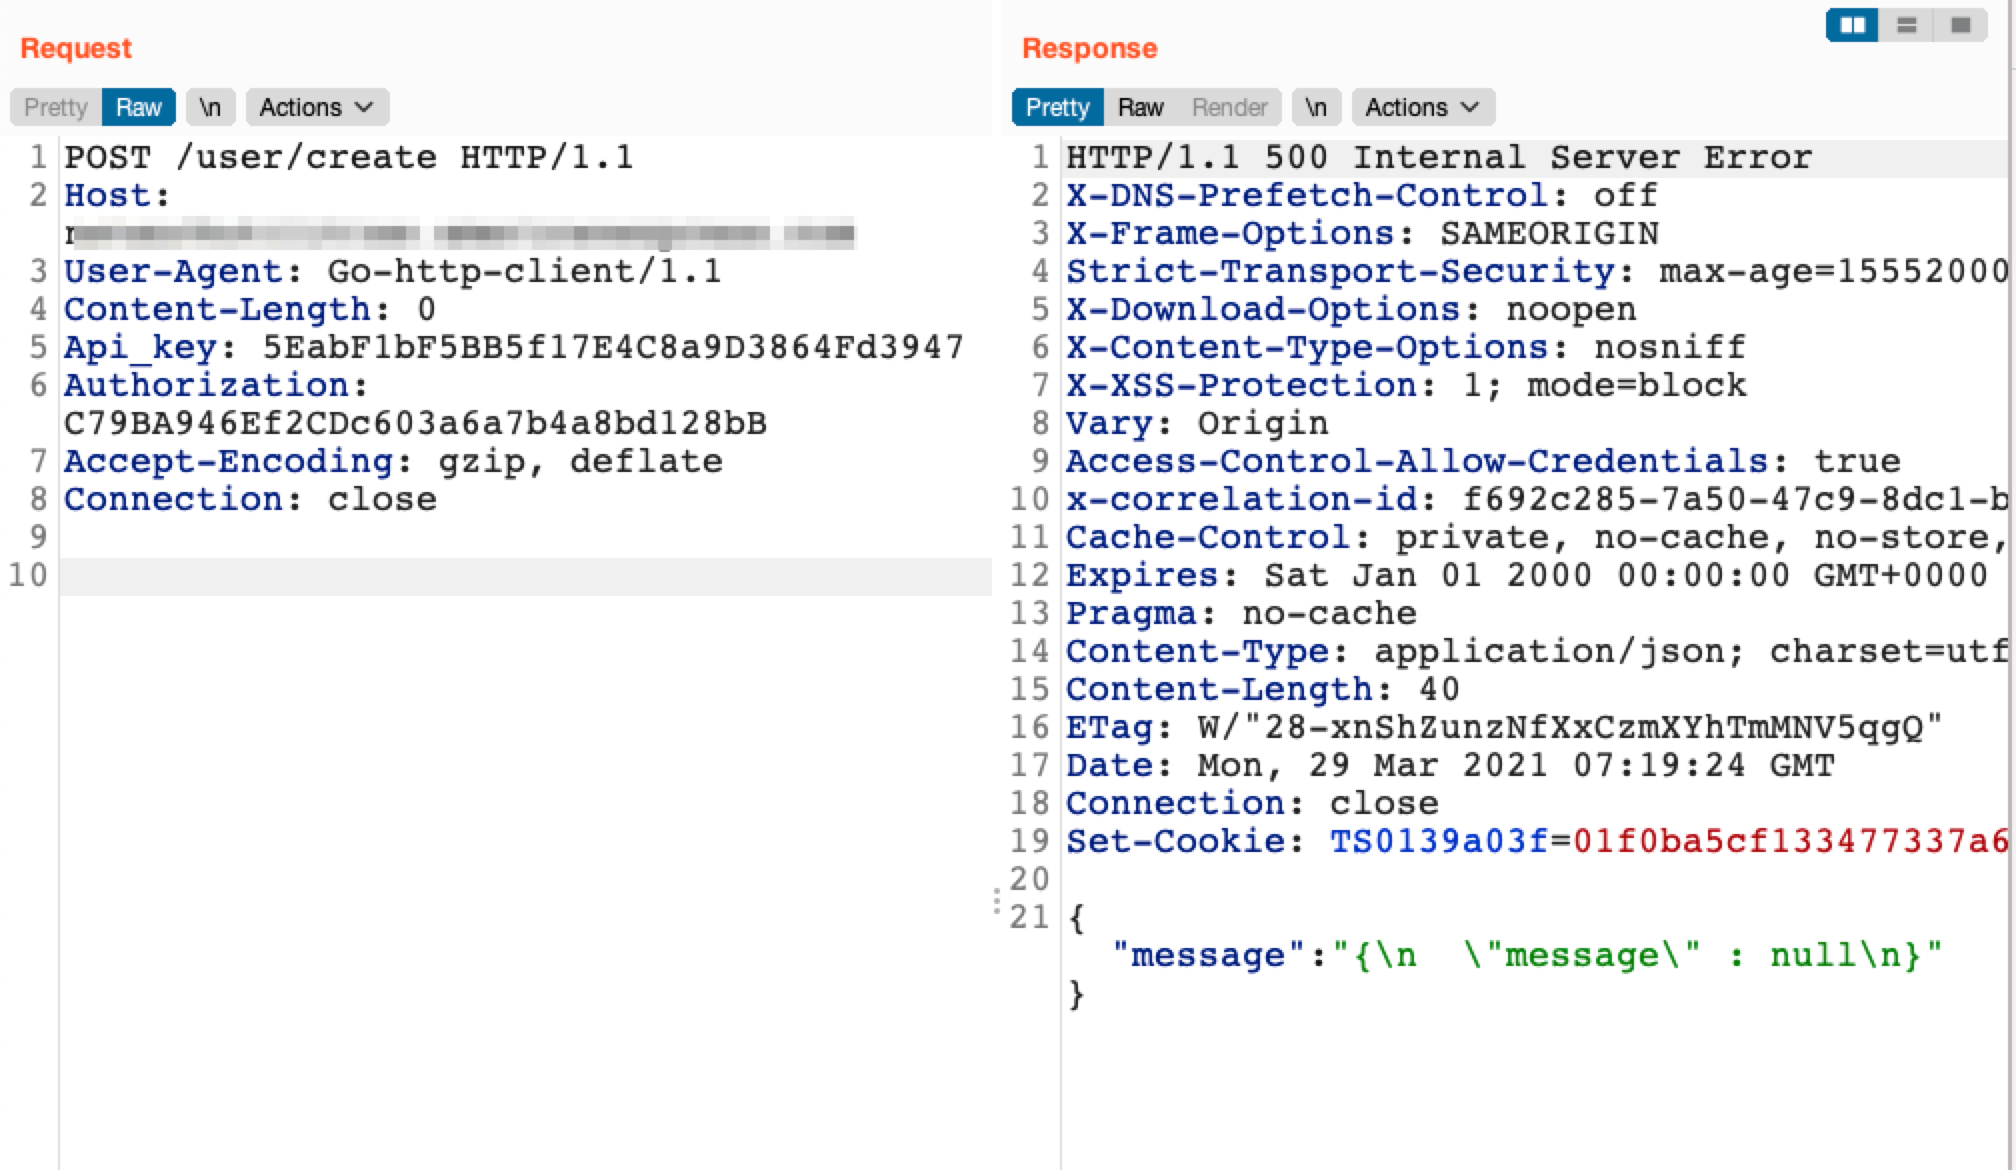This screenshot has height=1170, width=2016.
Task: Click the Cache-Control header
Action: coord(1537,537)
